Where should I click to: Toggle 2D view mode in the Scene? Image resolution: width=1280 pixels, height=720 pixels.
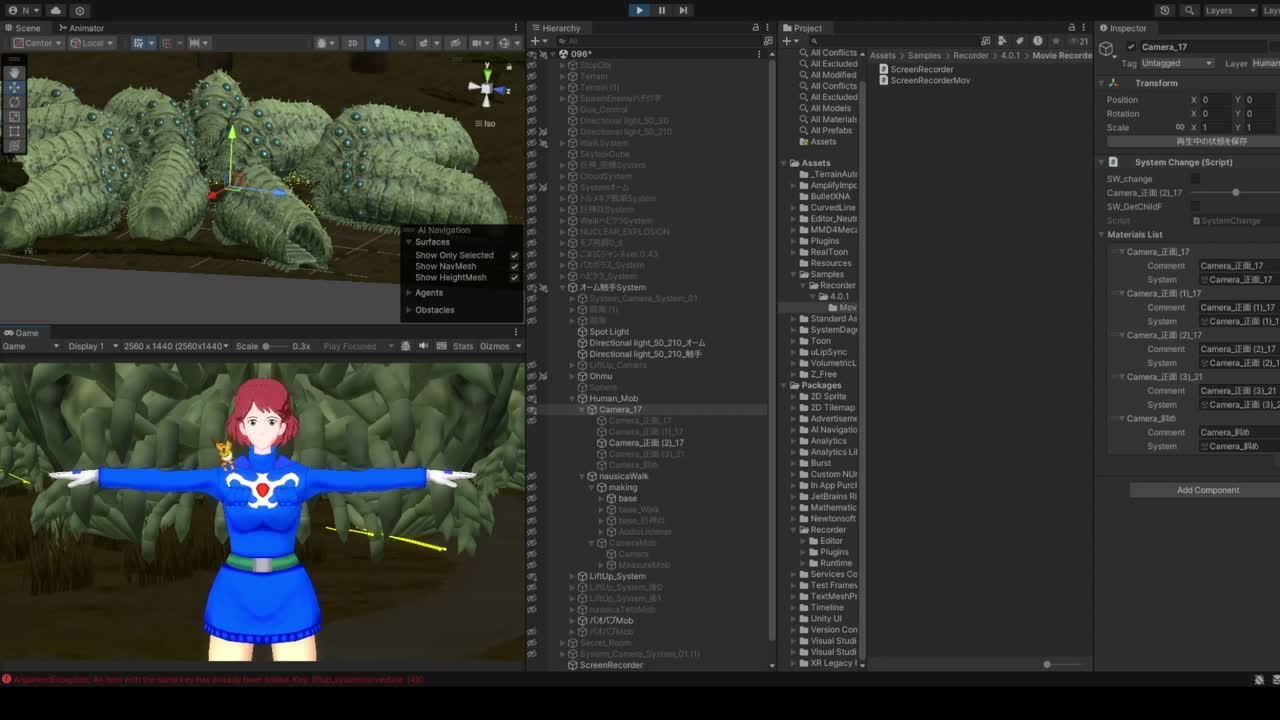[352, 43]
